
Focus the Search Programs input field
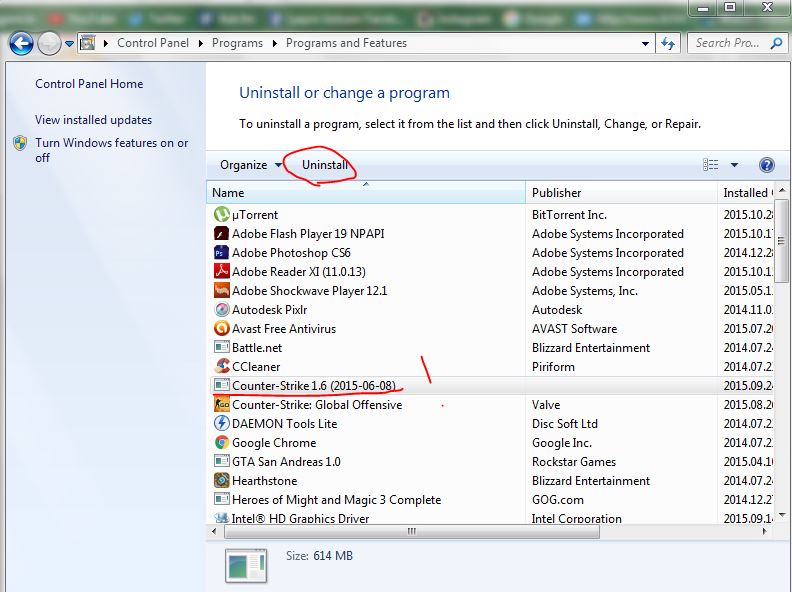pyautogui.click(x=727, y=43)
